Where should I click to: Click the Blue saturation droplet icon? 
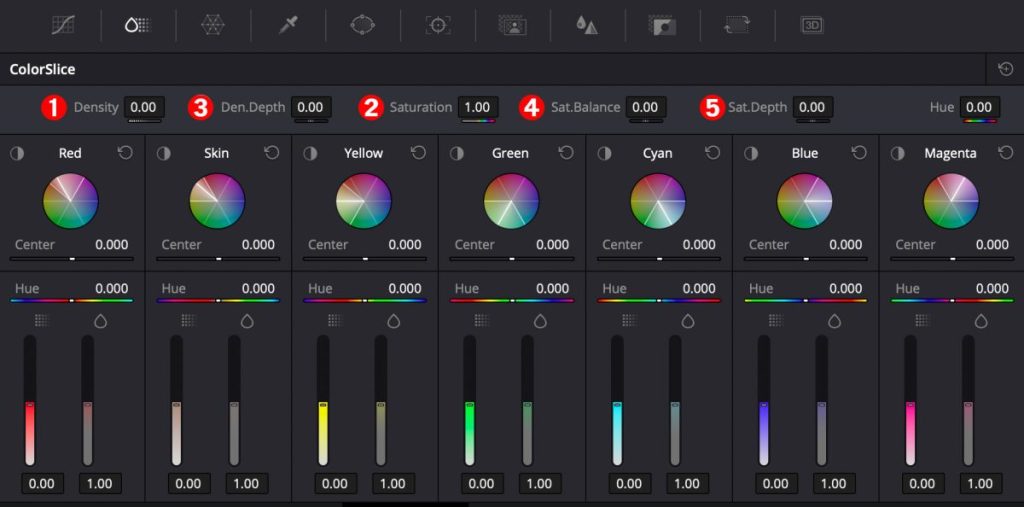pyautogui.click(x=835, y=321)
